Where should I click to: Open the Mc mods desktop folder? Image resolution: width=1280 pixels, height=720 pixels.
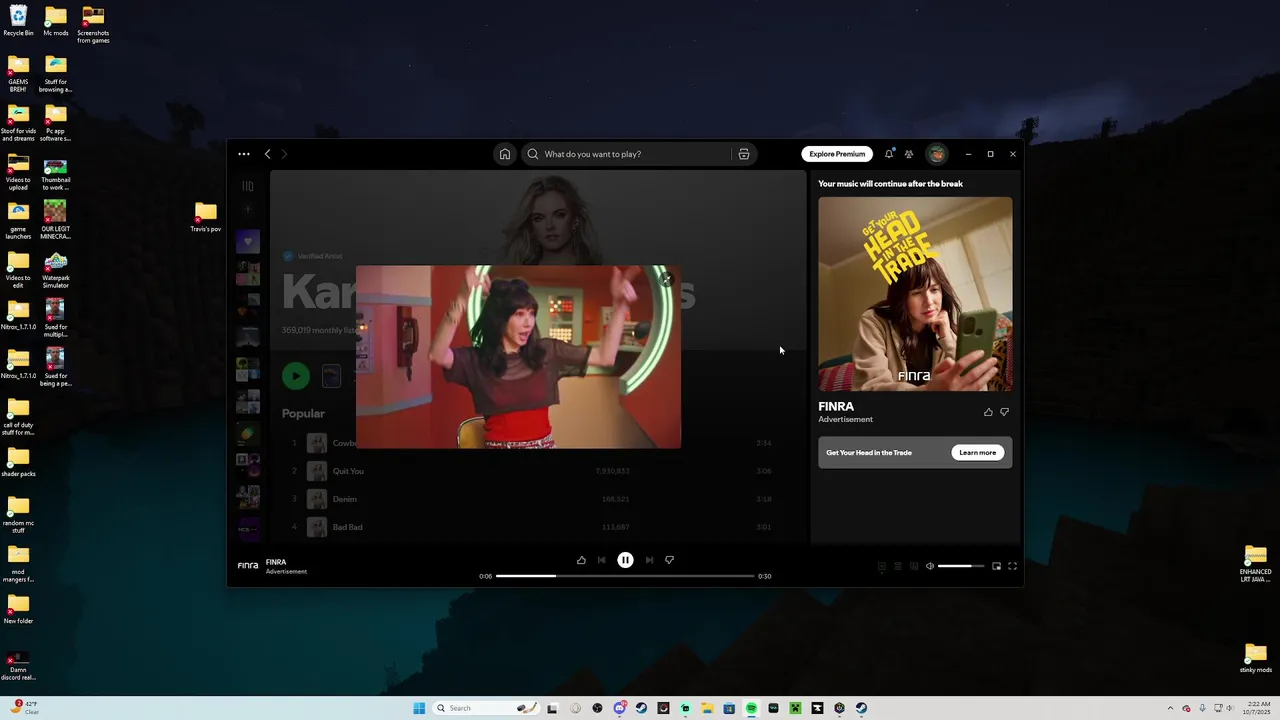click(x=56, y=21)
